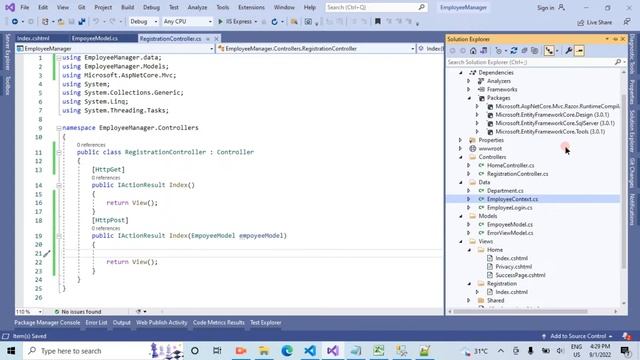The image size is (640, 360).
Task: Click the Undo toolbar icon
Action: click(96, 22)
